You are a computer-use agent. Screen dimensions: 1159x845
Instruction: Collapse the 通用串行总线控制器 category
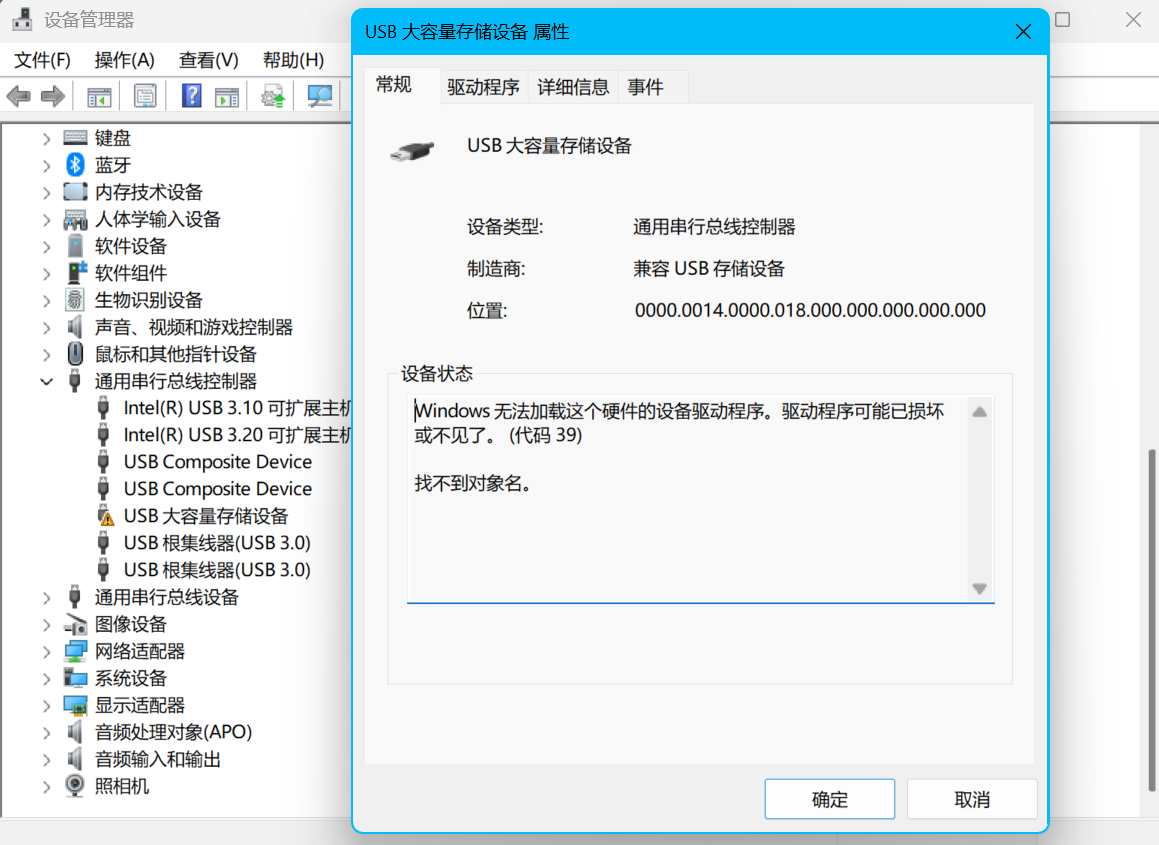(47, 381)
